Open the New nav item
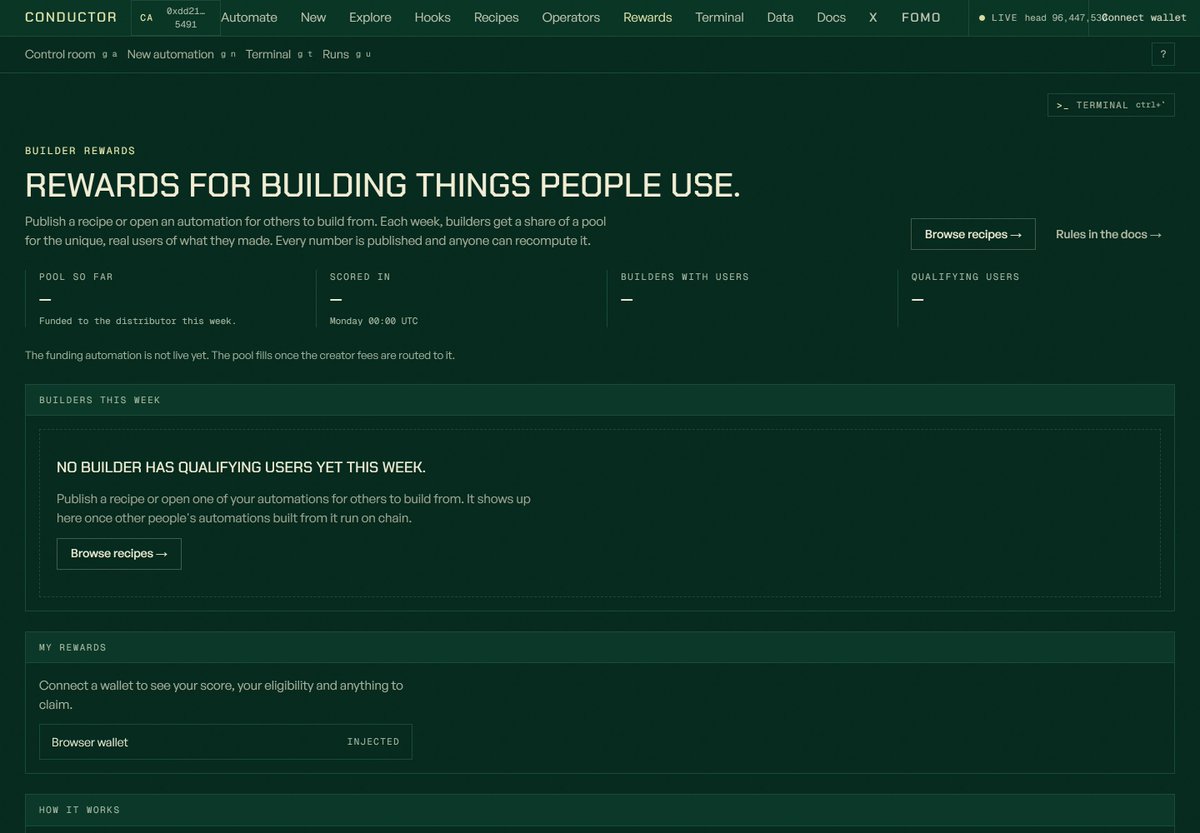Image resolution: width=1200 pixels, height=833 pixels. coord(313,17)
